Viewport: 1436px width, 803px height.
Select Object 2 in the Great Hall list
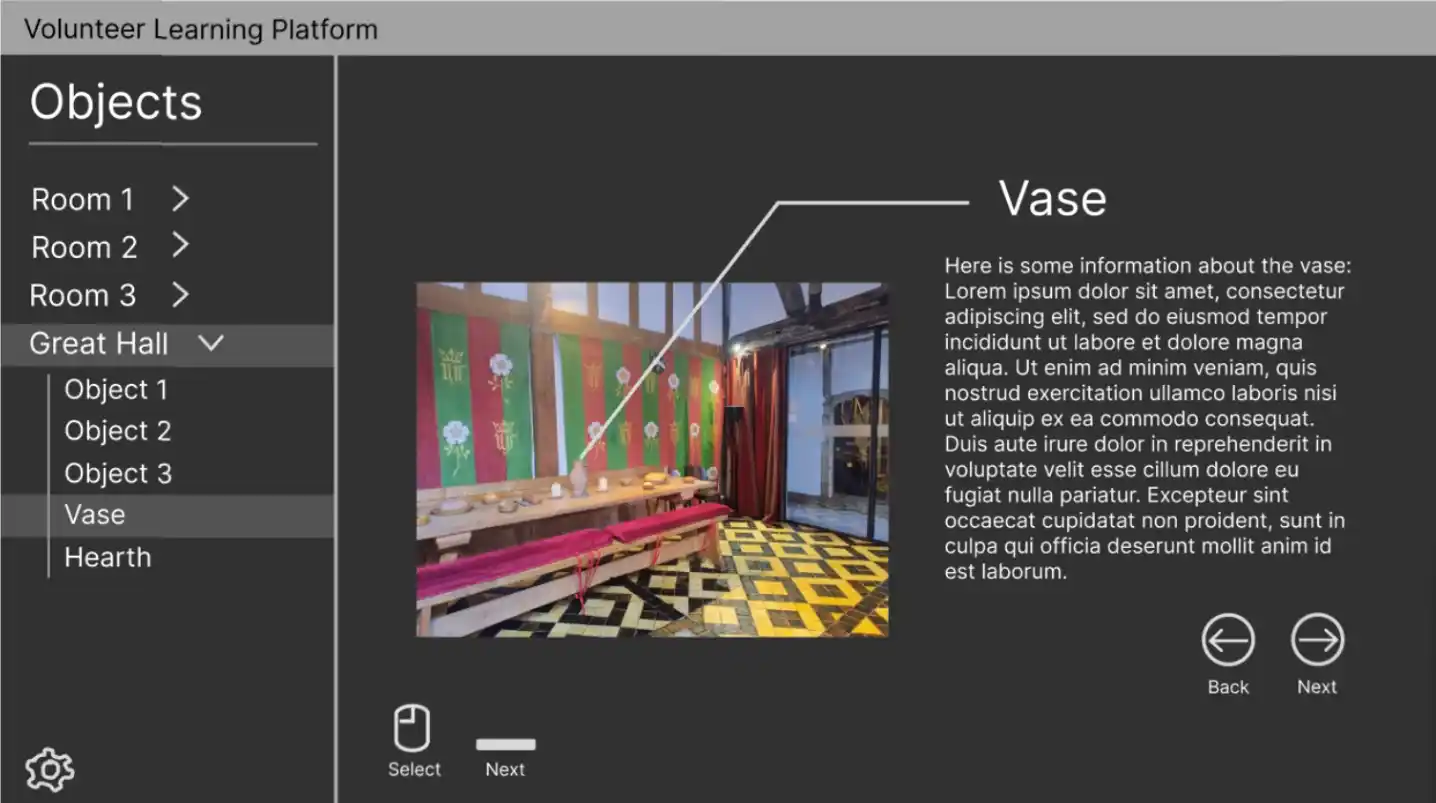[117, 430]
